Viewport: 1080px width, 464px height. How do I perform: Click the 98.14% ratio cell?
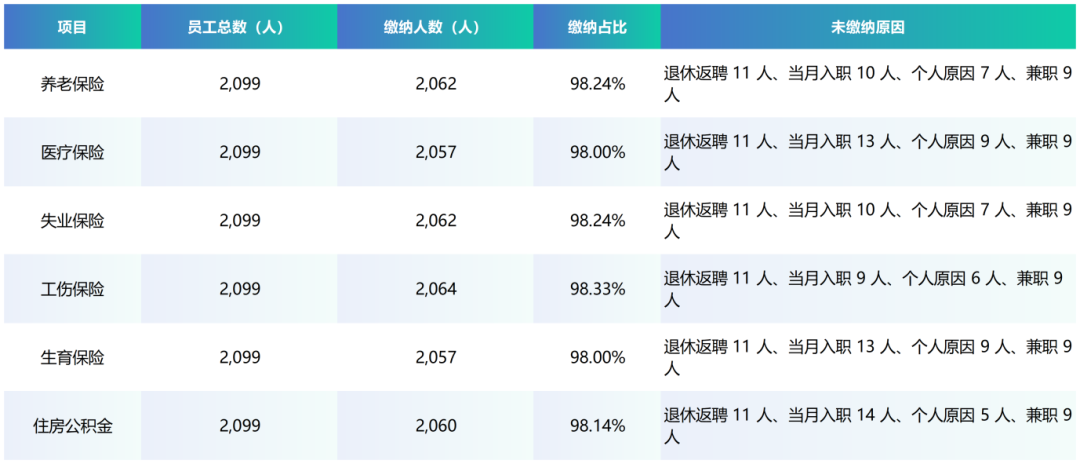(x=596, y=425)
